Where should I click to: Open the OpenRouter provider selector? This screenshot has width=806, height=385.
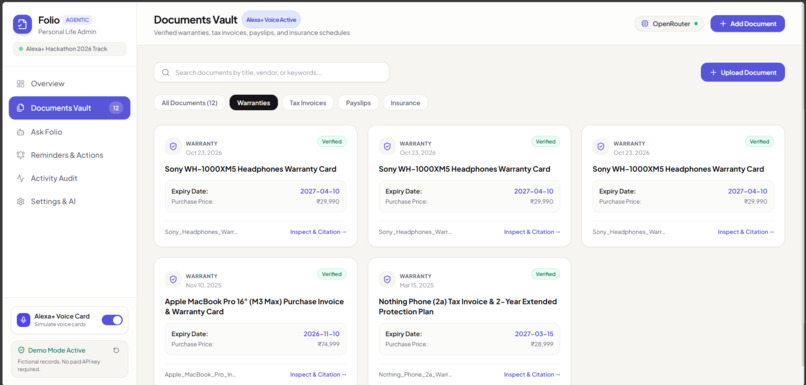click(669, 24)
